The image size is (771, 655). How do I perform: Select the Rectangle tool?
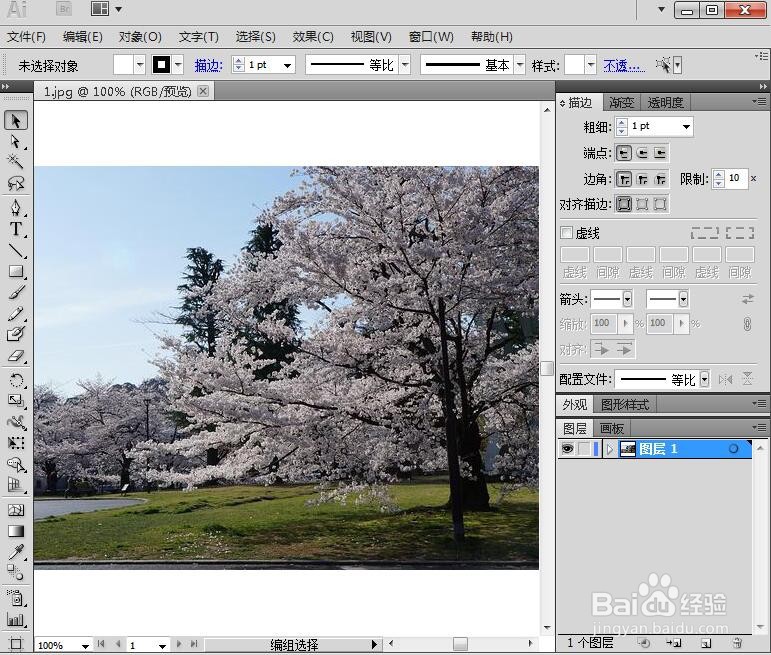(x=16, y=272)
